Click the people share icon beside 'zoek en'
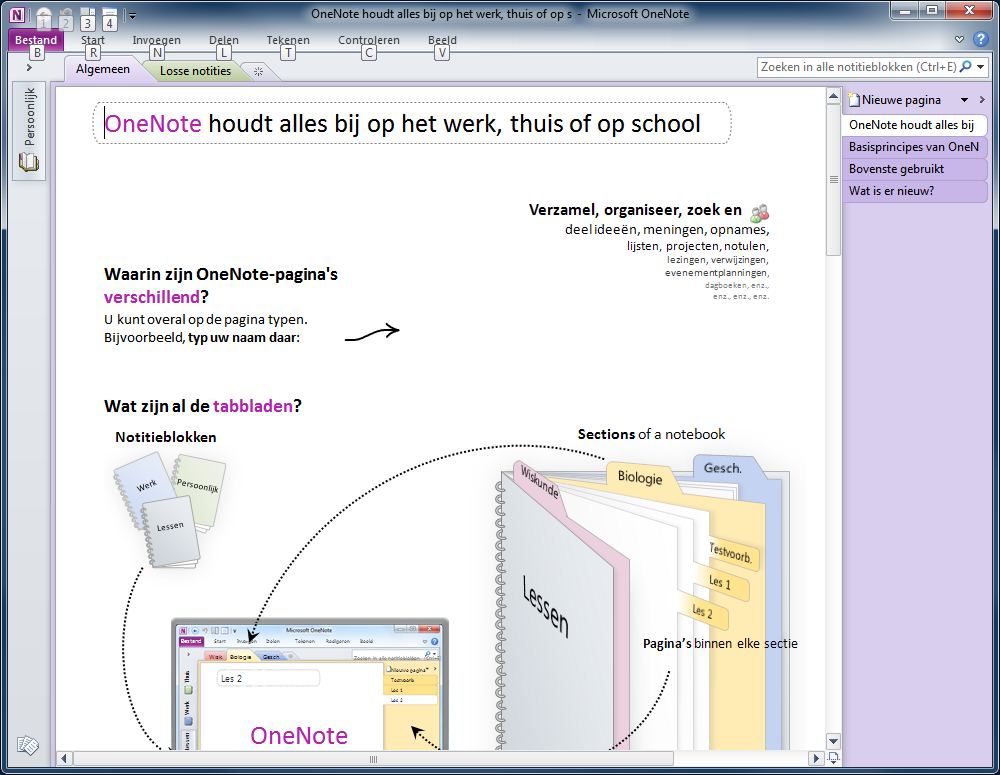1000x775 pixels. [x=759, y=212]
